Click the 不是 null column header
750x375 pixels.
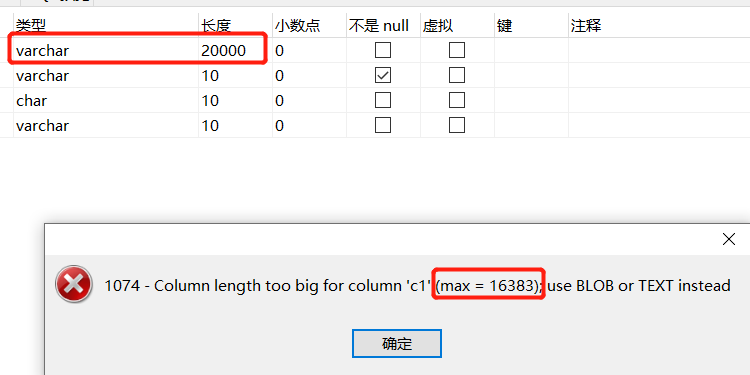click(x=384, y=25)
